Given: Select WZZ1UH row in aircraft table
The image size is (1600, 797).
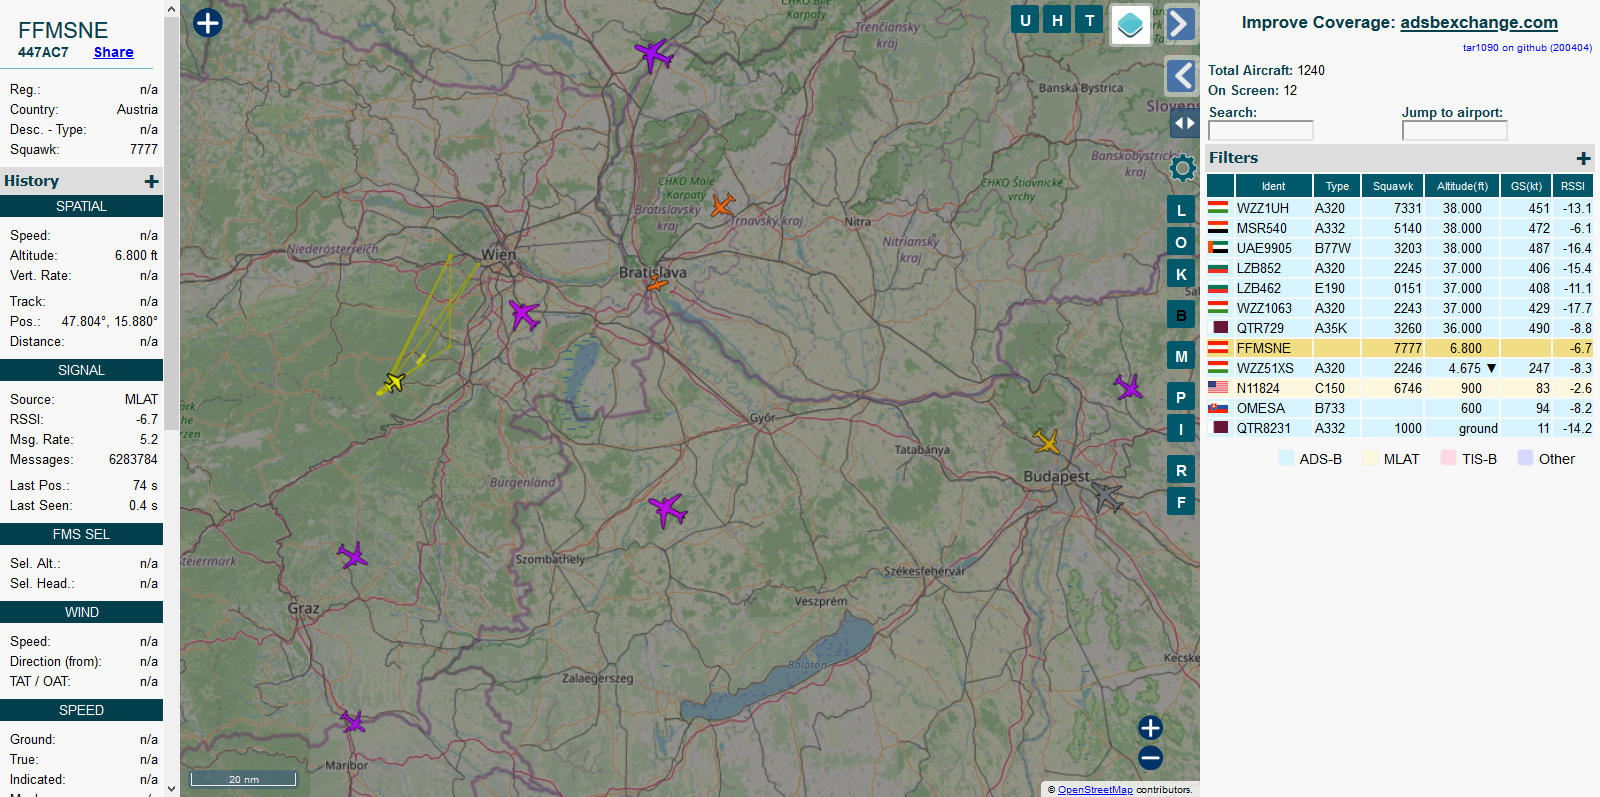Looking at the screenshot, I should (x=1400, y=208).
